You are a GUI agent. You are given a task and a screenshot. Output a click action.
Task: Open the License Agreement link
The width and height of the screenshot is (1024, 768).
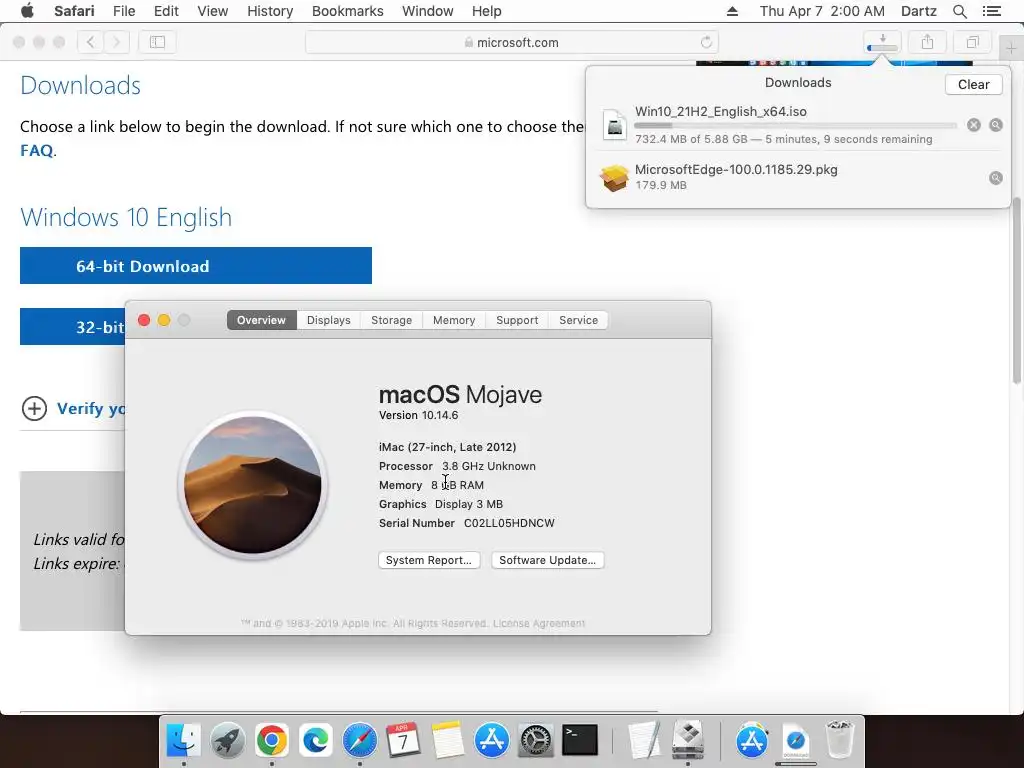539,623
